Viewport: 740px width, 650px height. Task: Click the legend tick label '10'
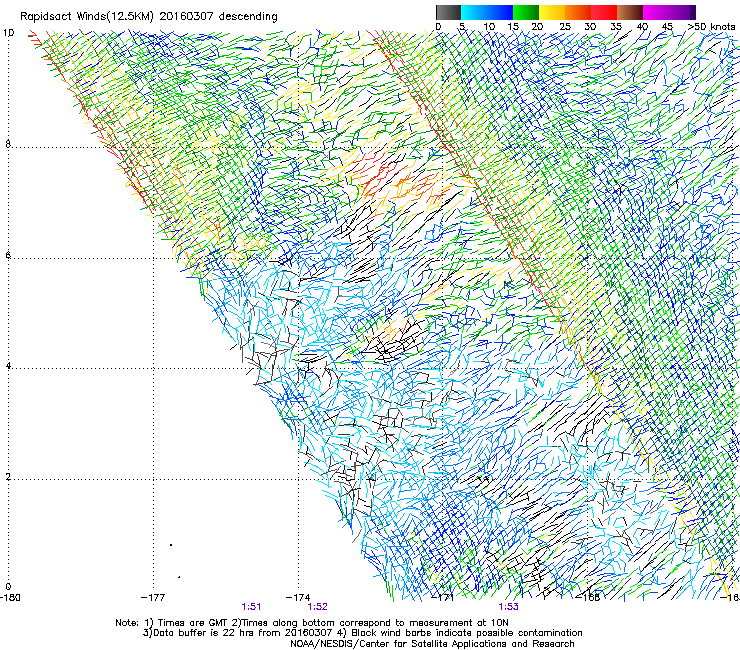click(x=489, y=27)
